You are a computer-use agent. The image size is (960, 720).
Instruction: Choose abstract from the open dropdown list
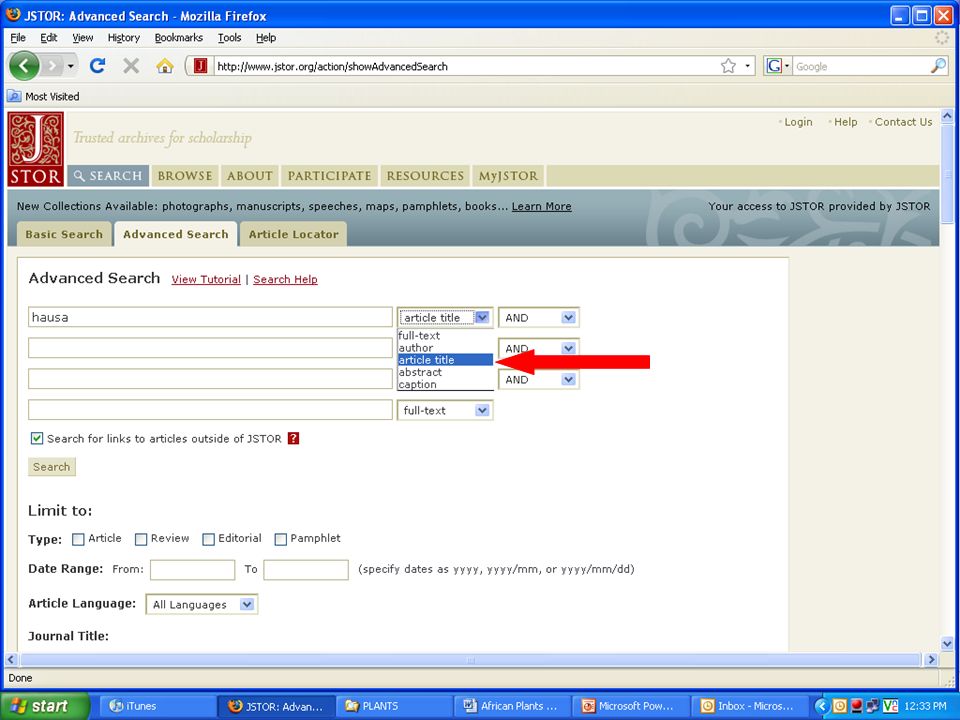click(445, 372)
